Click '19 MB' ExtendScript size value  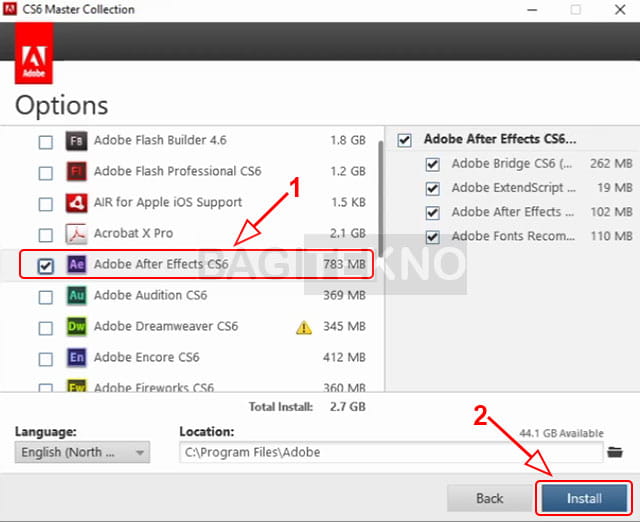[615, 188]
